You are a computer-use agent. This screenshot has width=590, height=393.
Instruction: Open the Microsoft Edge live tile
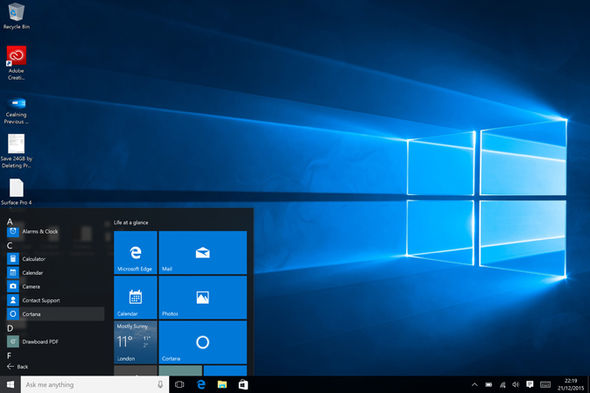pos(135,252)
